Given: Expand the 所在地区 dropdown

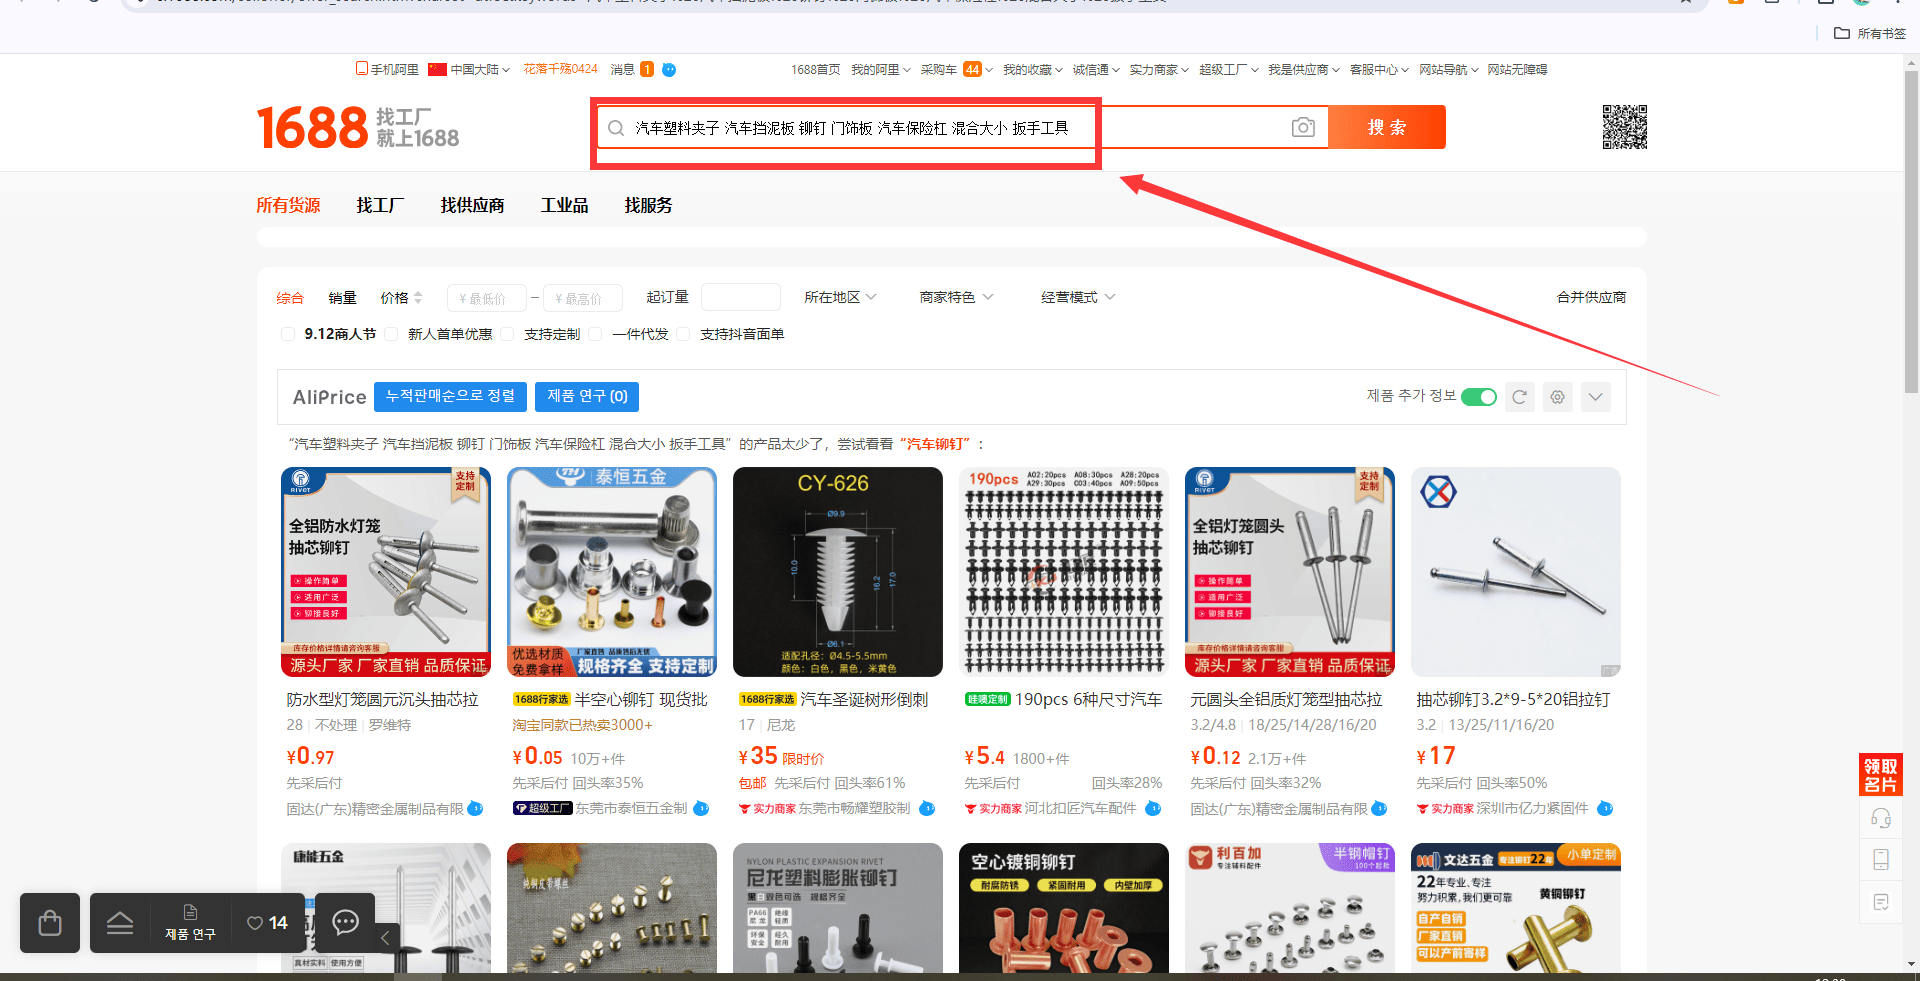Looking at the screenshot, I should point(840,297).
